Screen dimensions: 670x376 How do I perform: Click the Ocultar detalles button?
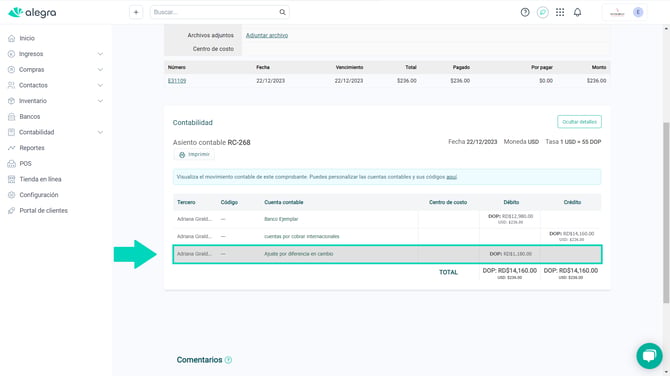[579, 122]
